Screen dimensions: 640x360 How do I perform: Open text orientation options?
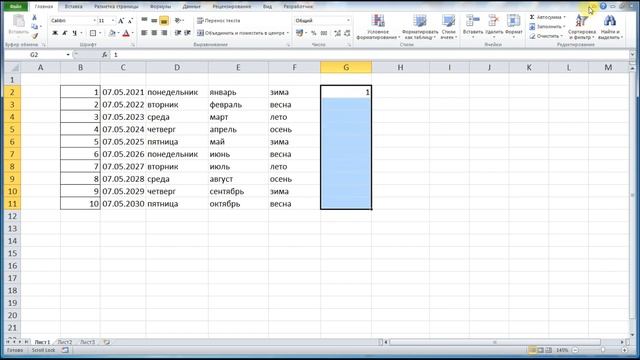pyautogui.click(x=178, y=20)
